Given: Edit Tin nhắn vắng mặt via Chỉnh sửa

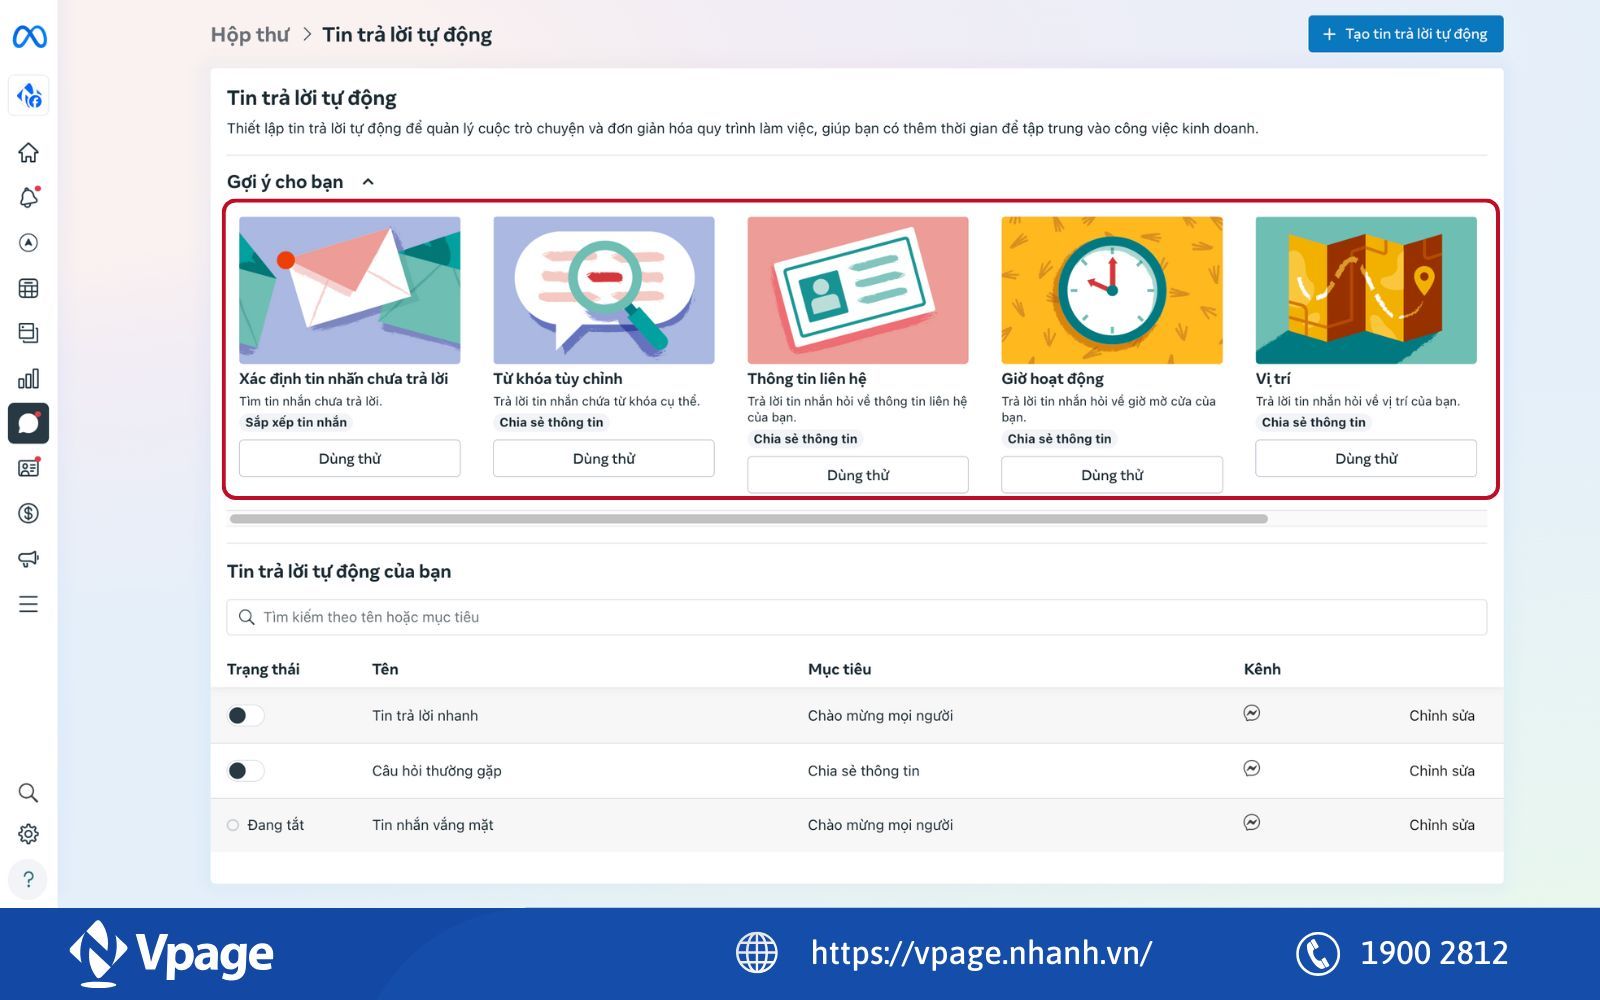Looking at the screenshot, I should point(1442,825).
